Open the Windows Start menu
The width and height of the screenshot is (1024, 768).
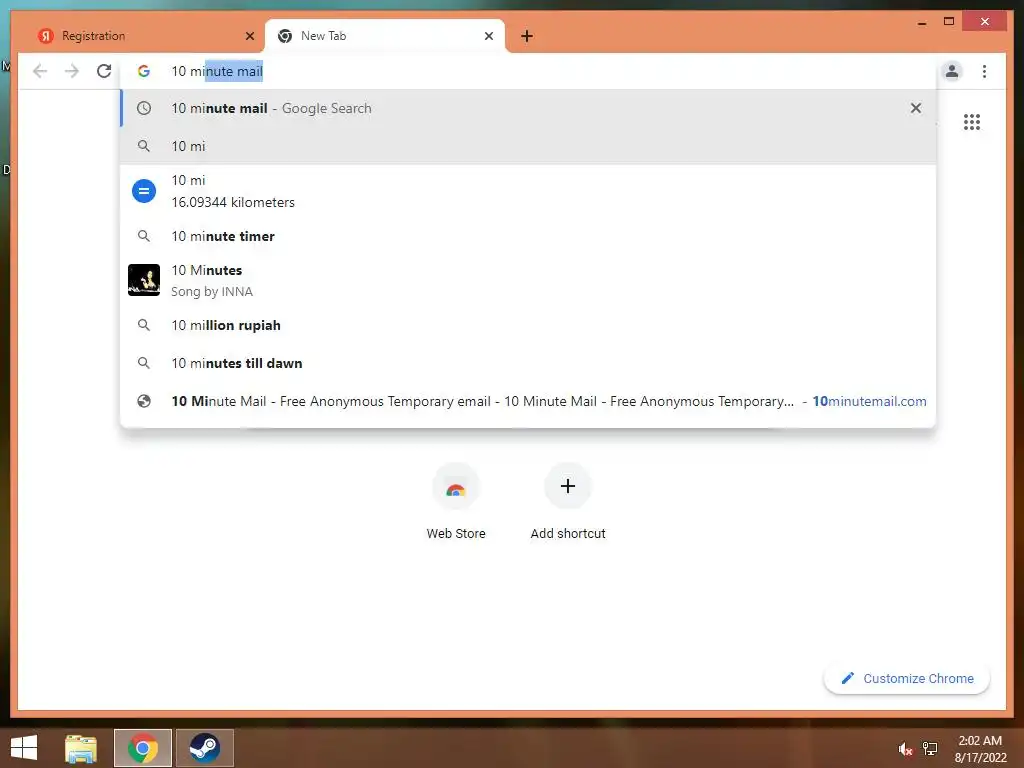point(24,748)
